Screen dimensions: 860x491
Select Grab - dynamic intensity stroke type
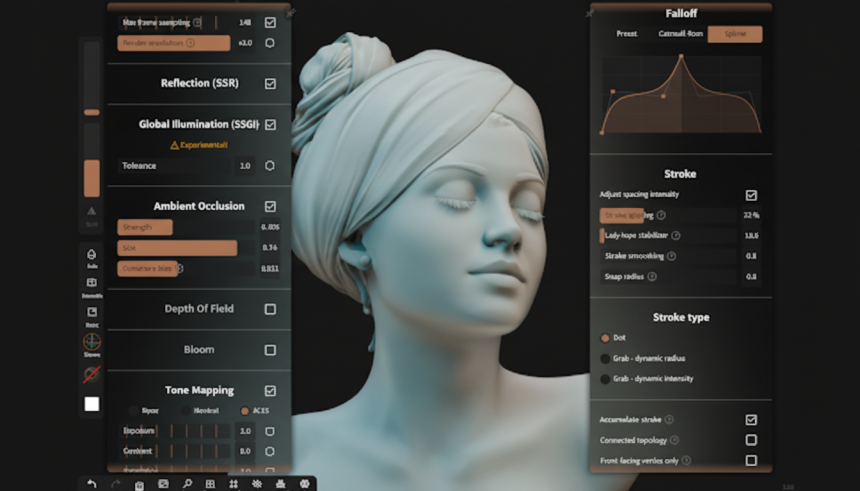(647, 379)
